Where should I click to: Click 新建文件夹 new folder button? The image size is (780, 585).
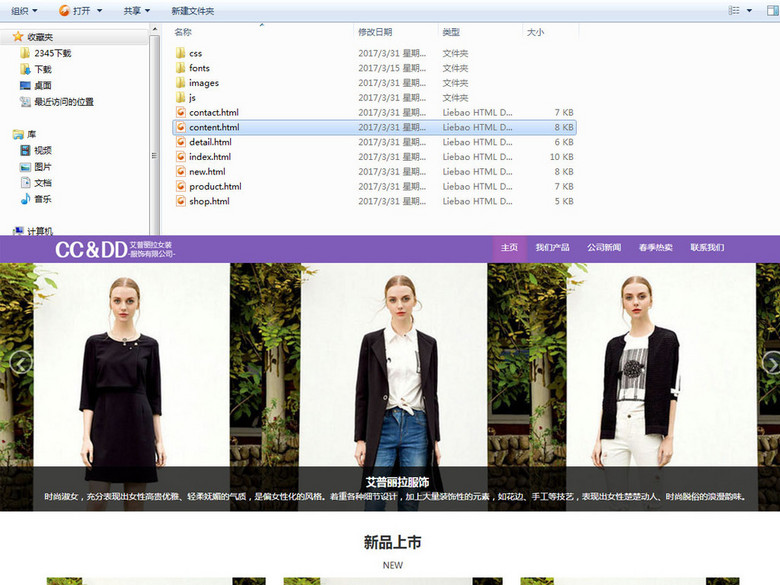click(x=193, y=10)
